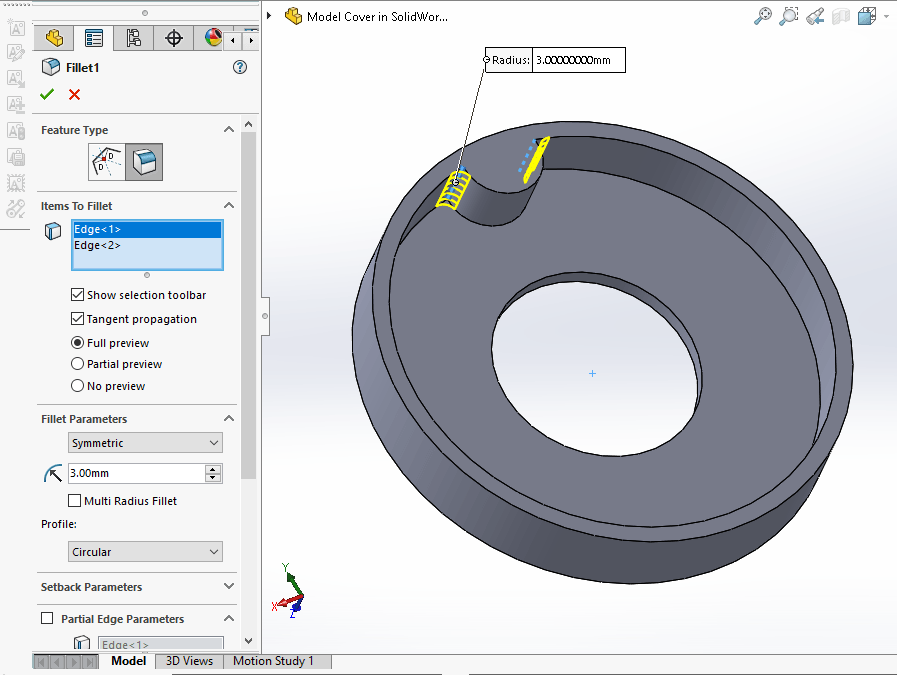Cancel the fillet with red X
Image resolution: width=897 pixels, height=675 pixels.
pos(74,94)
